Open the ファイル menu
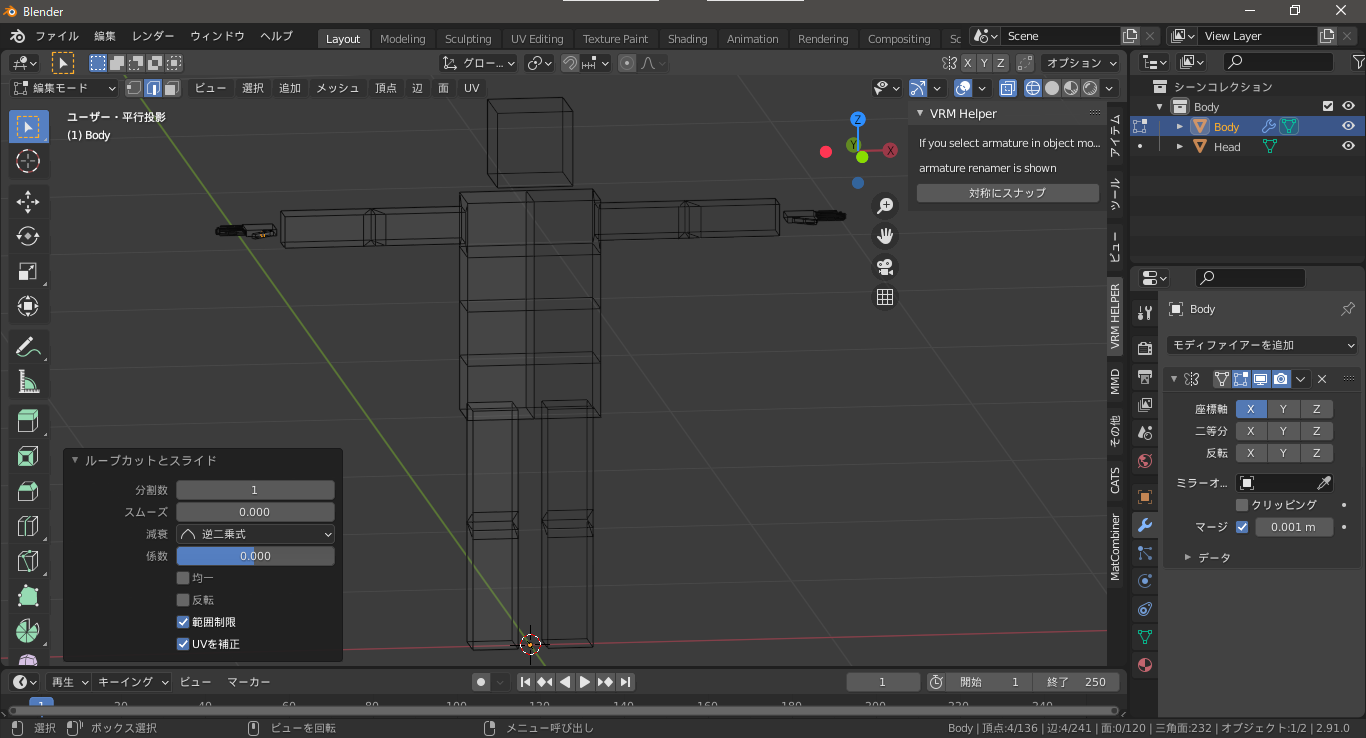1366x738 pixels. [57, 36]
